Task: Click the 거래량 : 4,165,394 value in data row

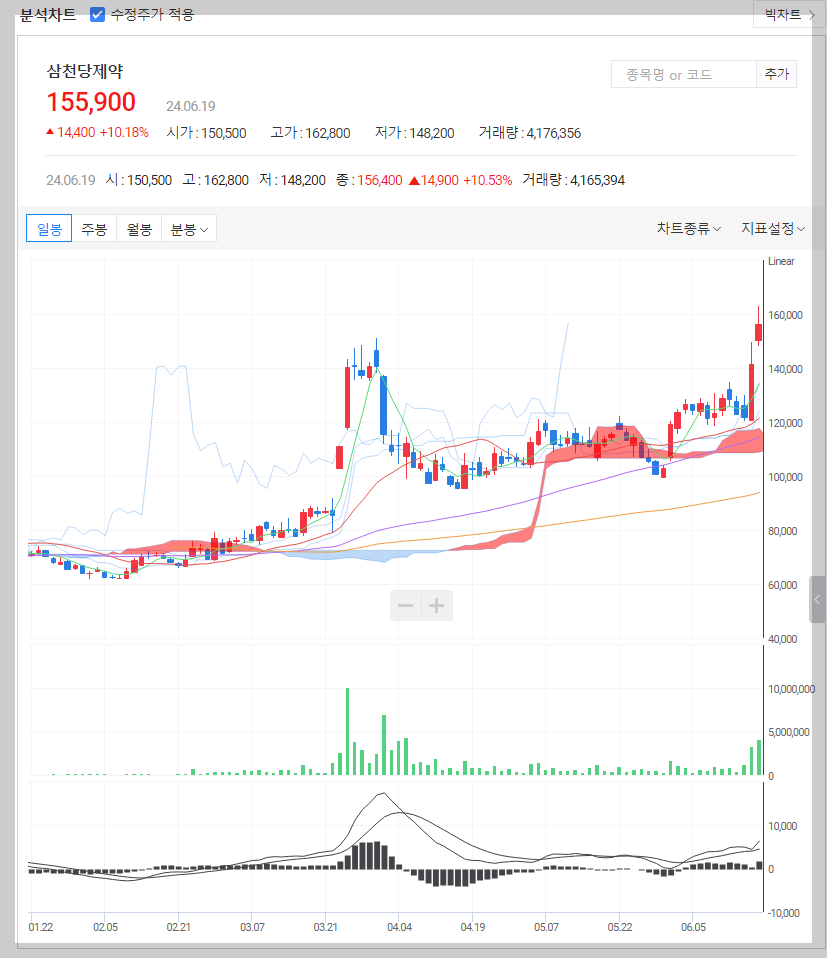Action: pyautogui.click(x=574, y=180)
